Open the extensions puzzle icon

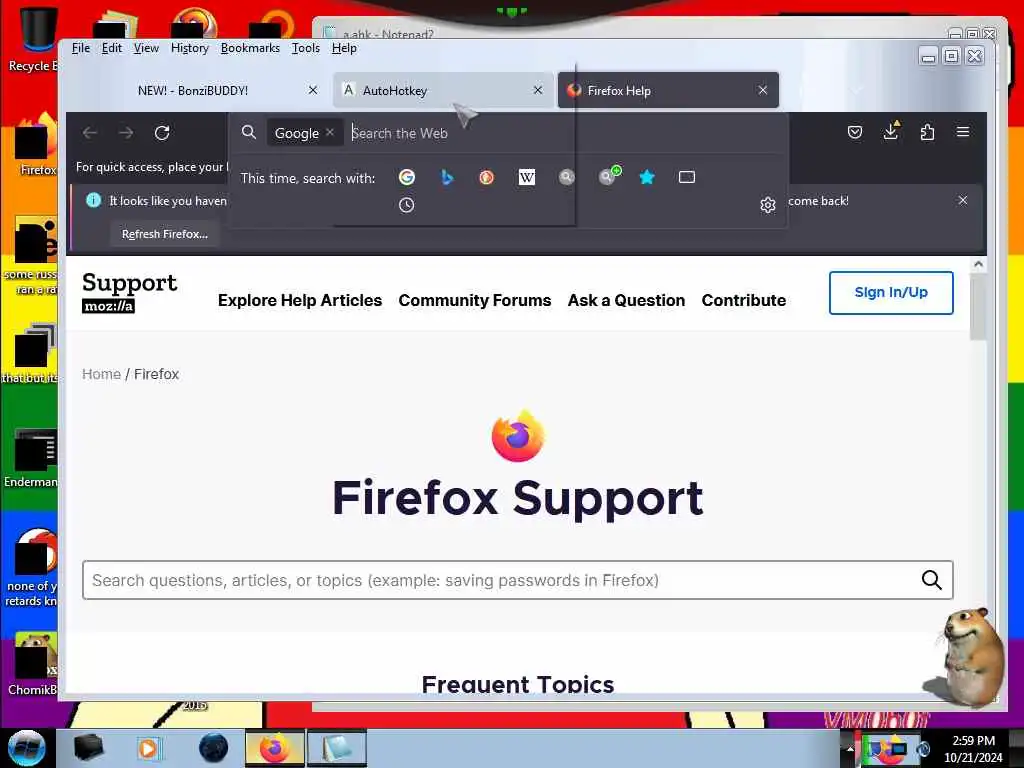tap(927, 132)
